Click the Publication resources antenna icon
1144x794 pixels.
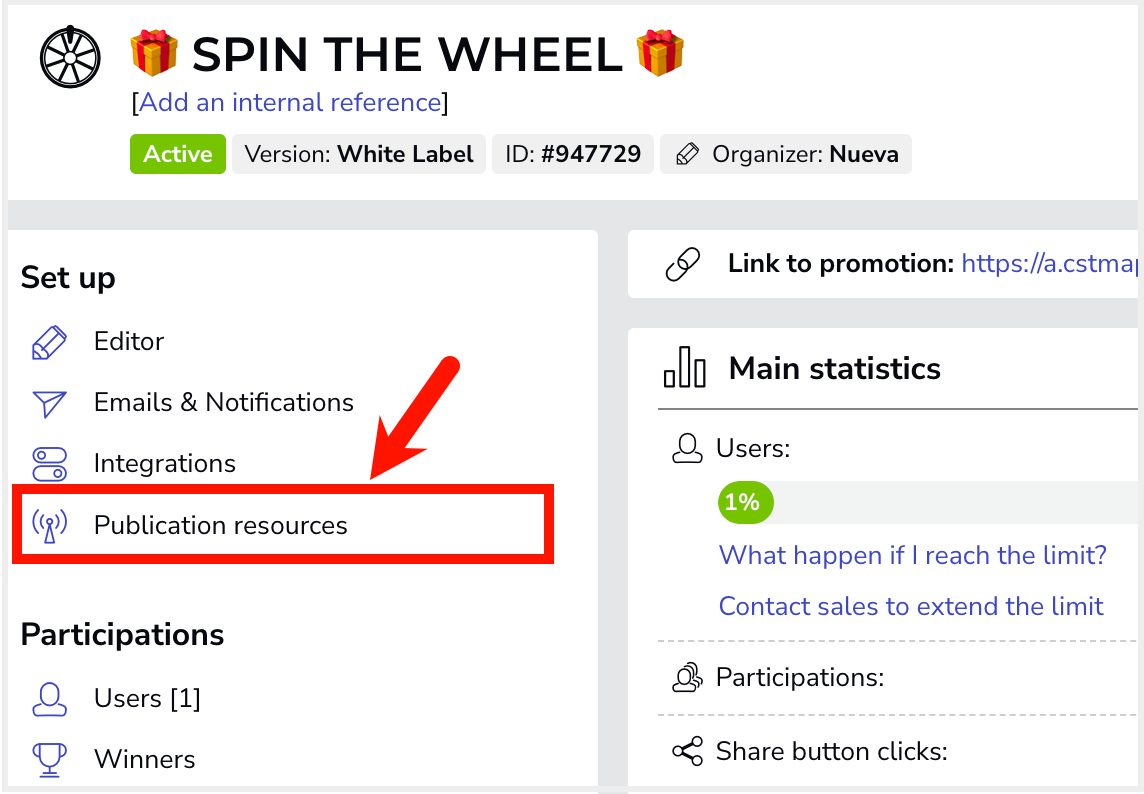click(49, 525)
